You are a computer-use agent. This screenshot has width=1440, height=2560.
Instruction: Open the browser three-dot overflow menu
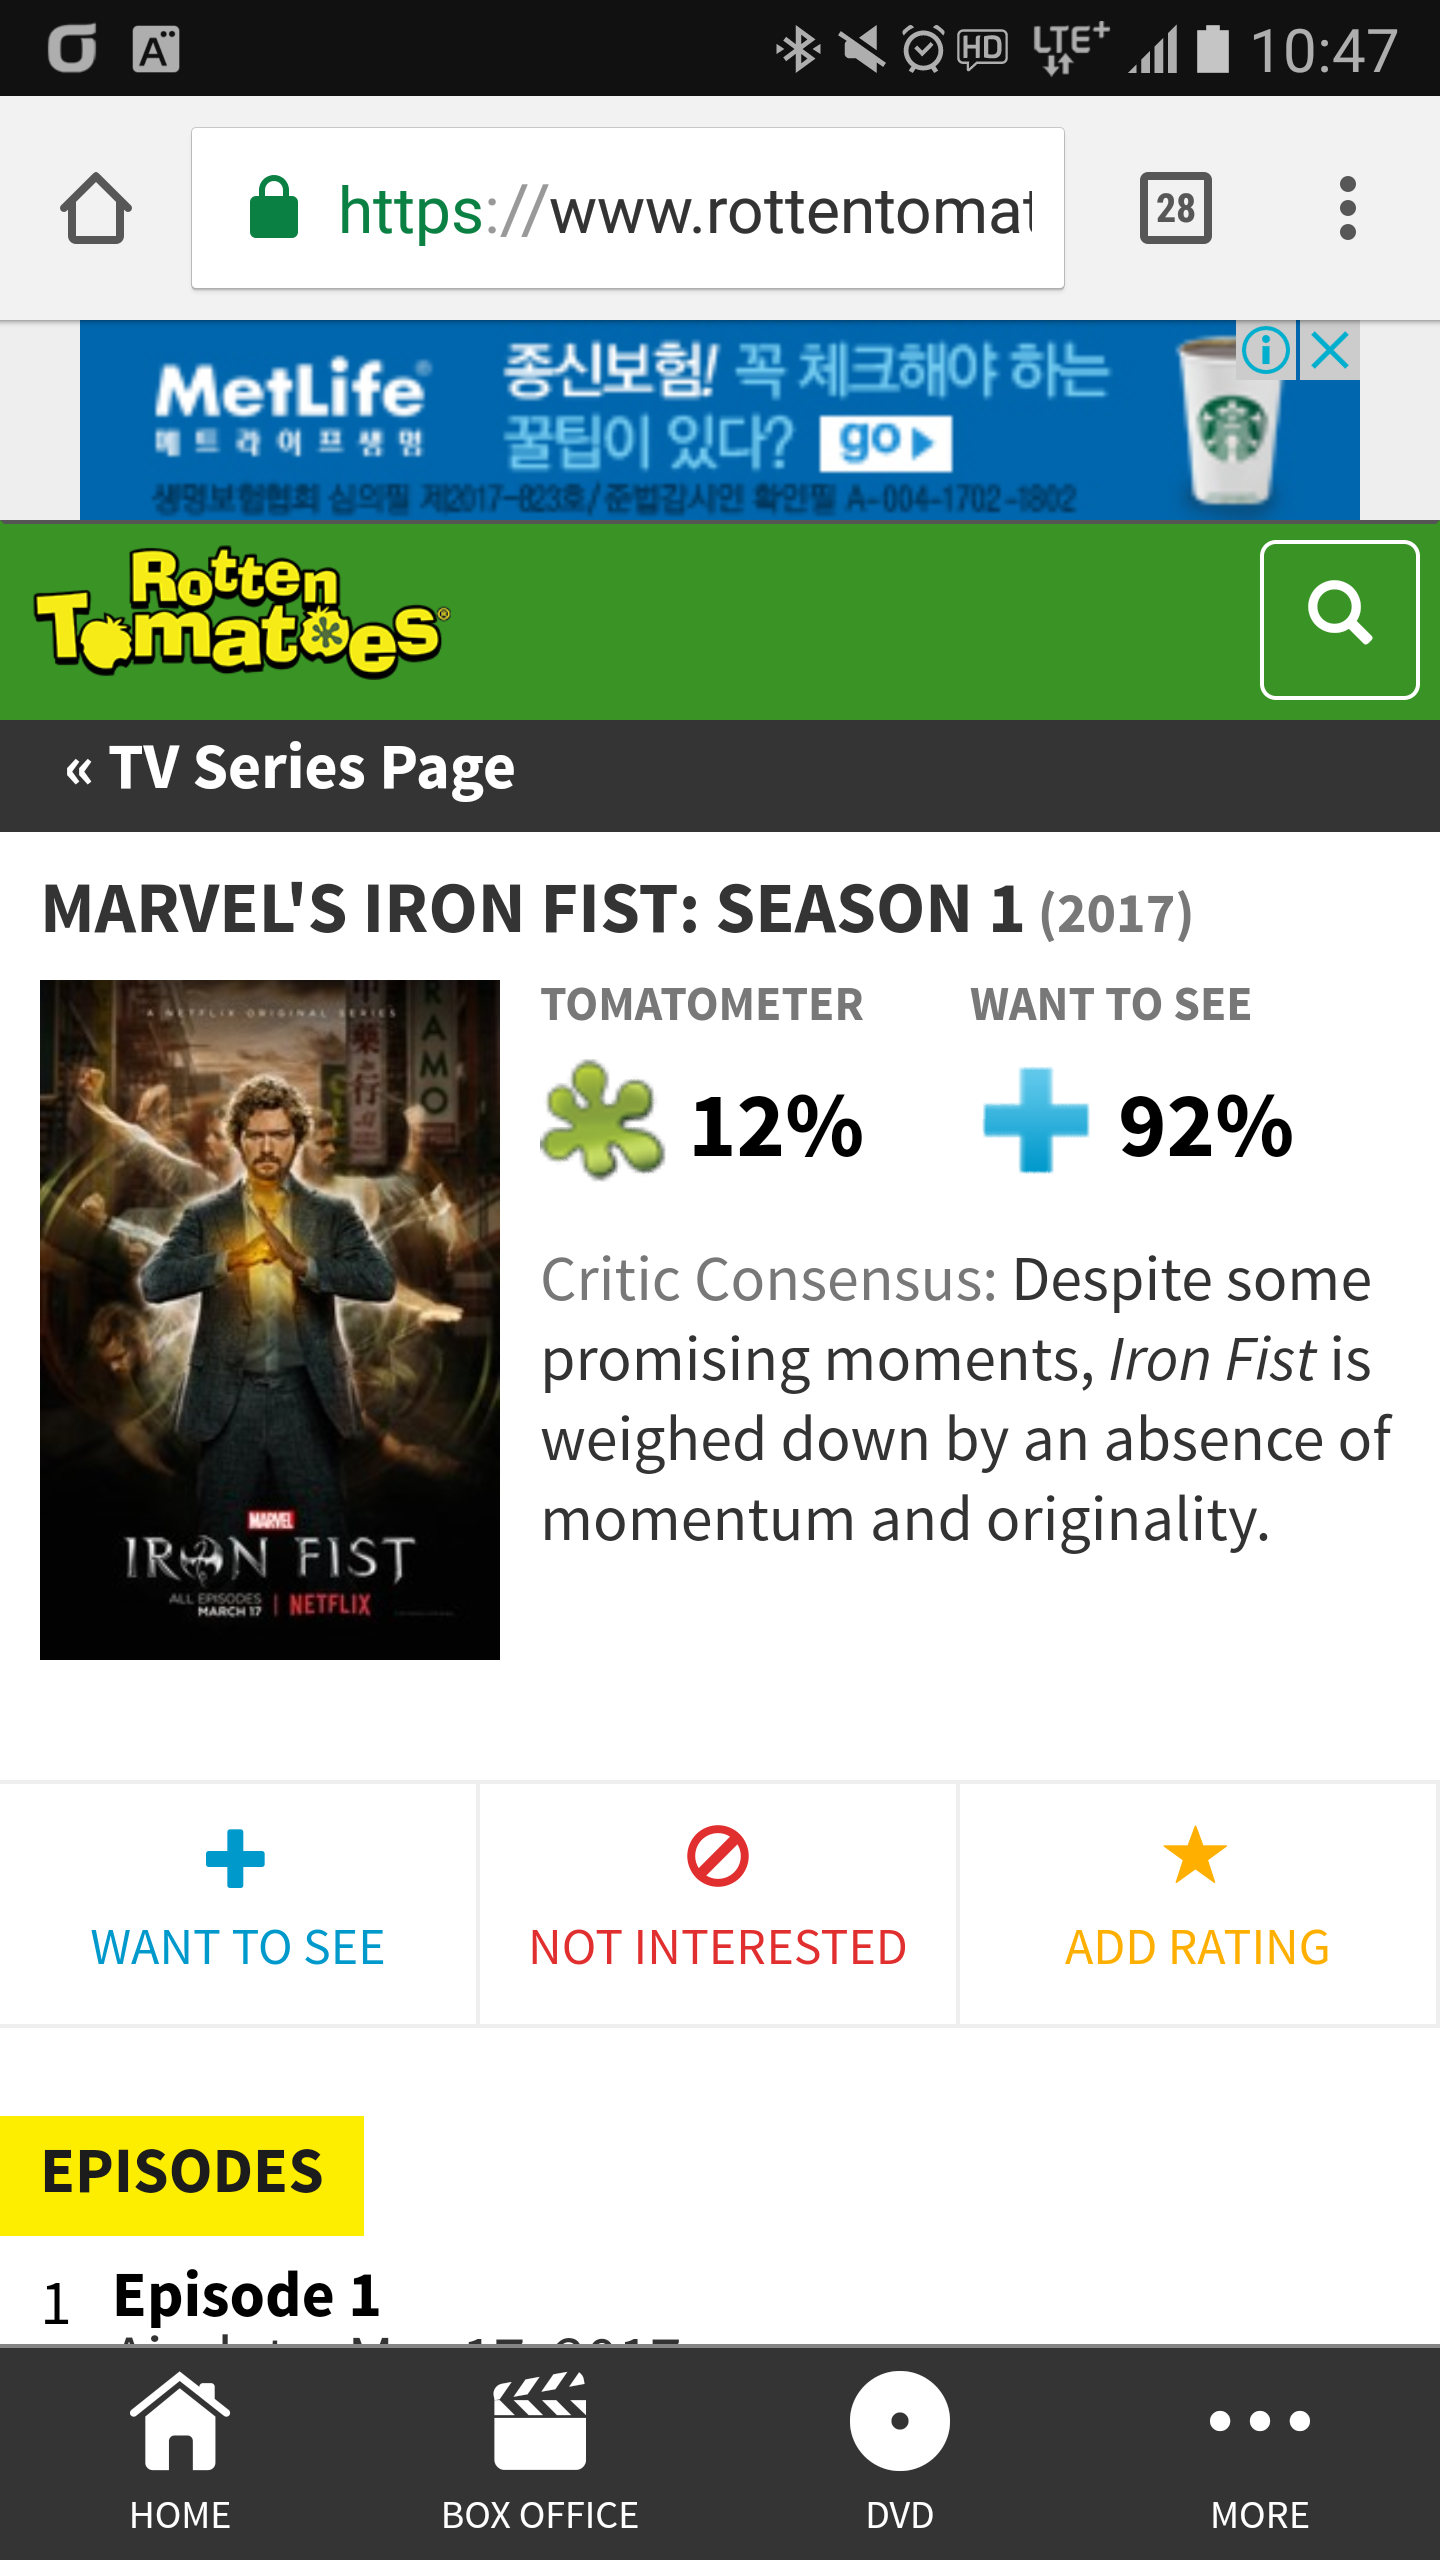click(x=1347, y=209)
